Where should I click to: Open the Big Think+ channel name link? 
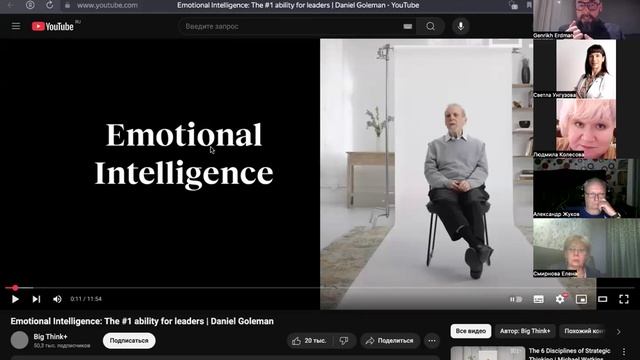pyautogui.click(x=51, y=337)
